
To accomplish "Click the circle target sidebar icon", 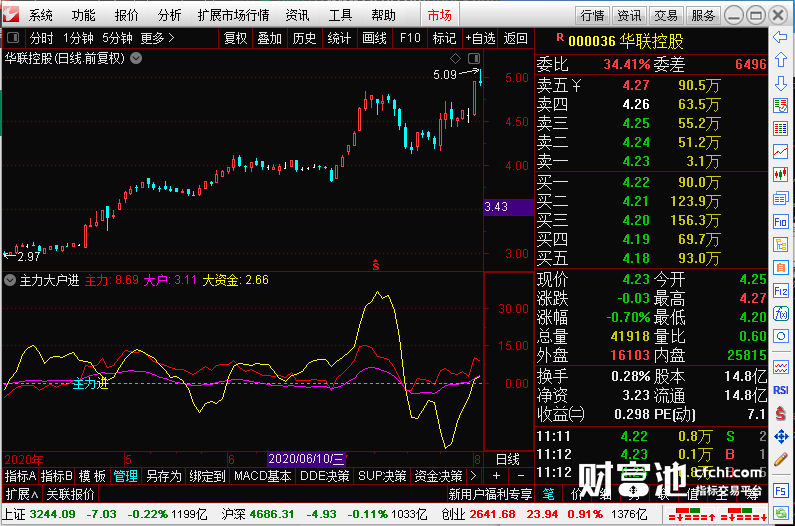I will (780, 336).
